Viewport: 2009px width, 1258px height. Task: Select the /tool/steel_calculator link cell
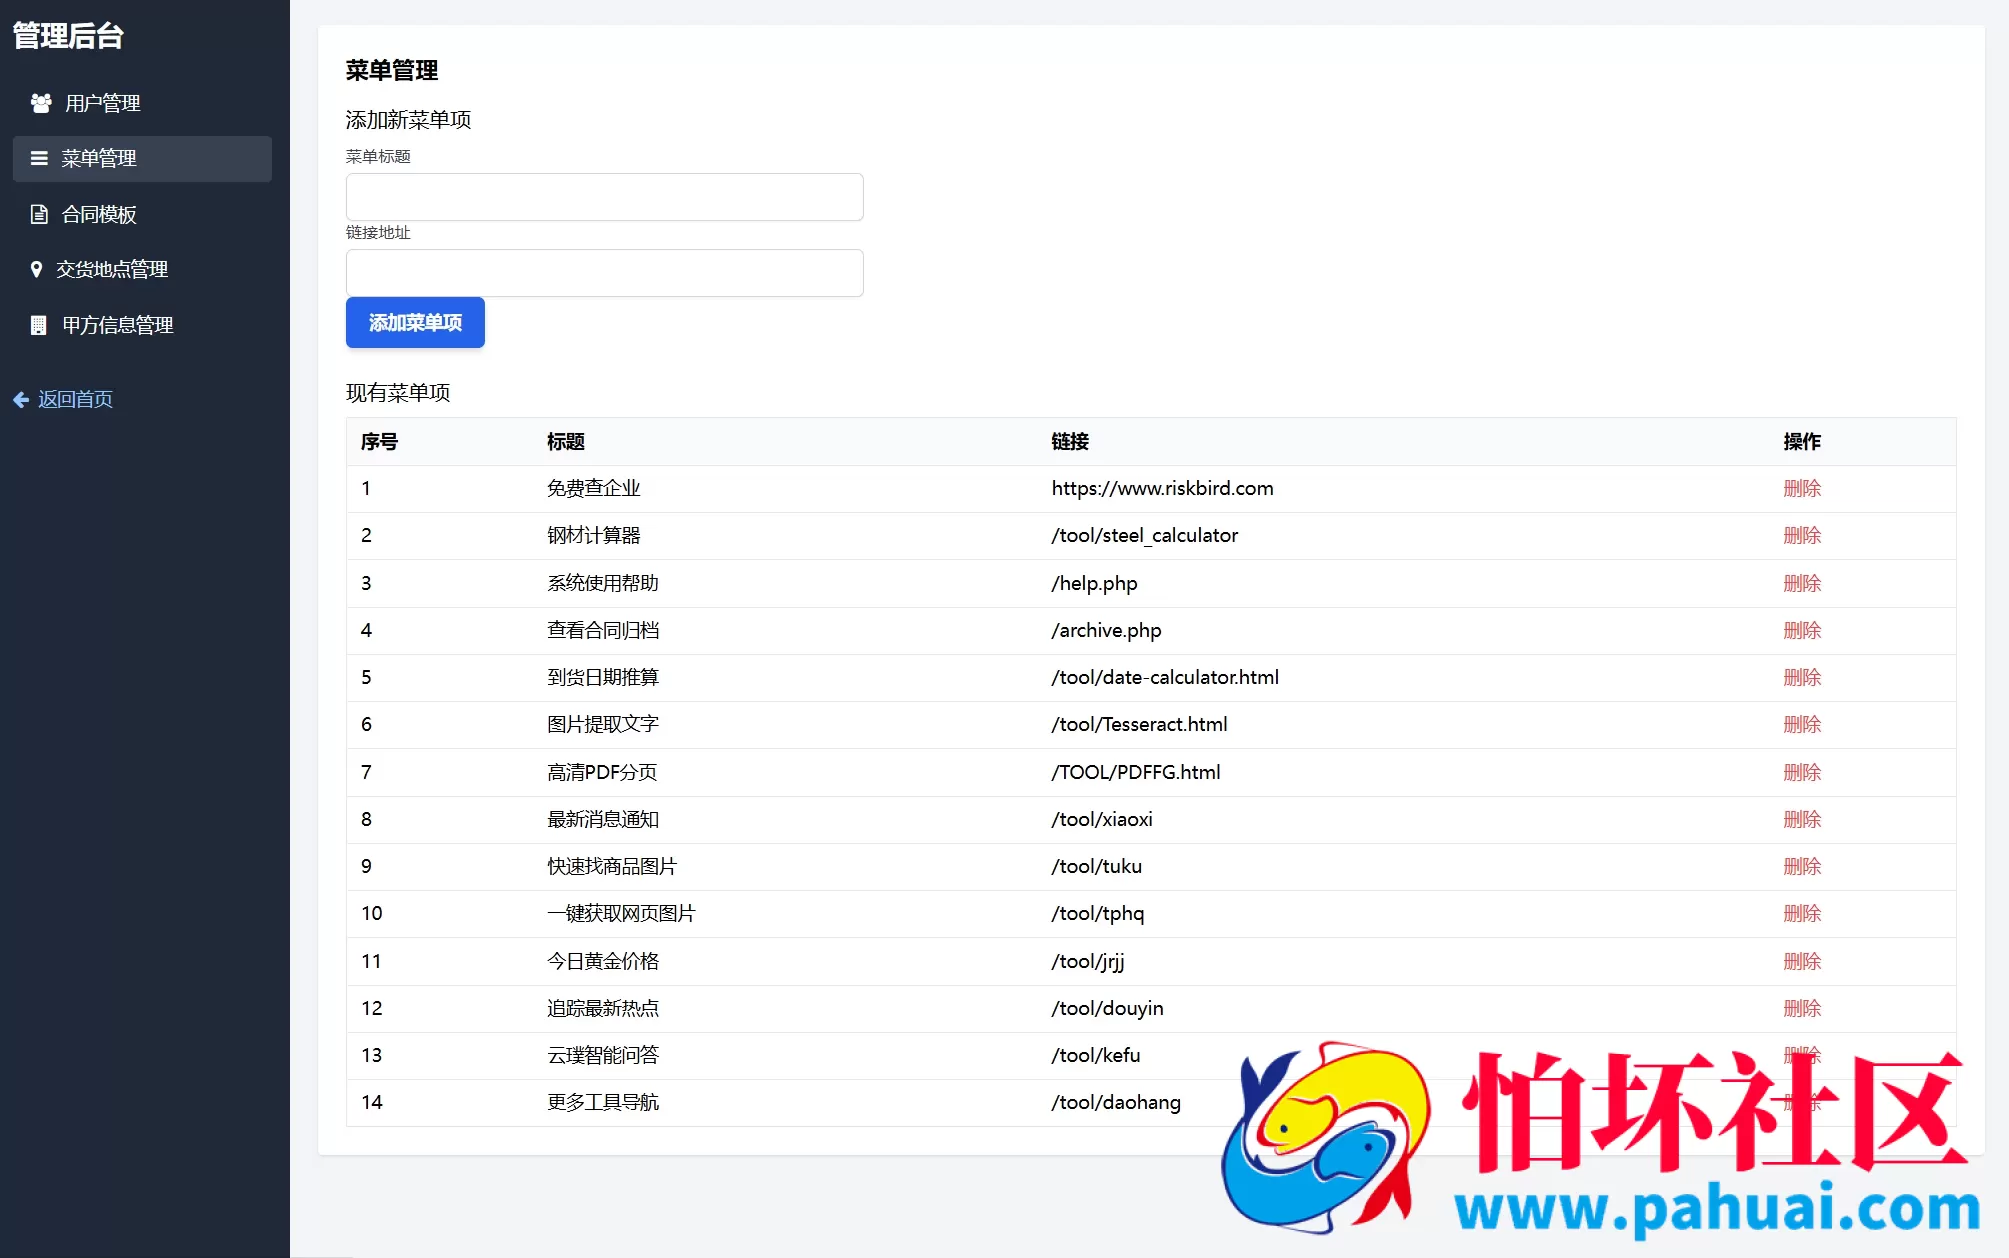[x=1144, y=535]
